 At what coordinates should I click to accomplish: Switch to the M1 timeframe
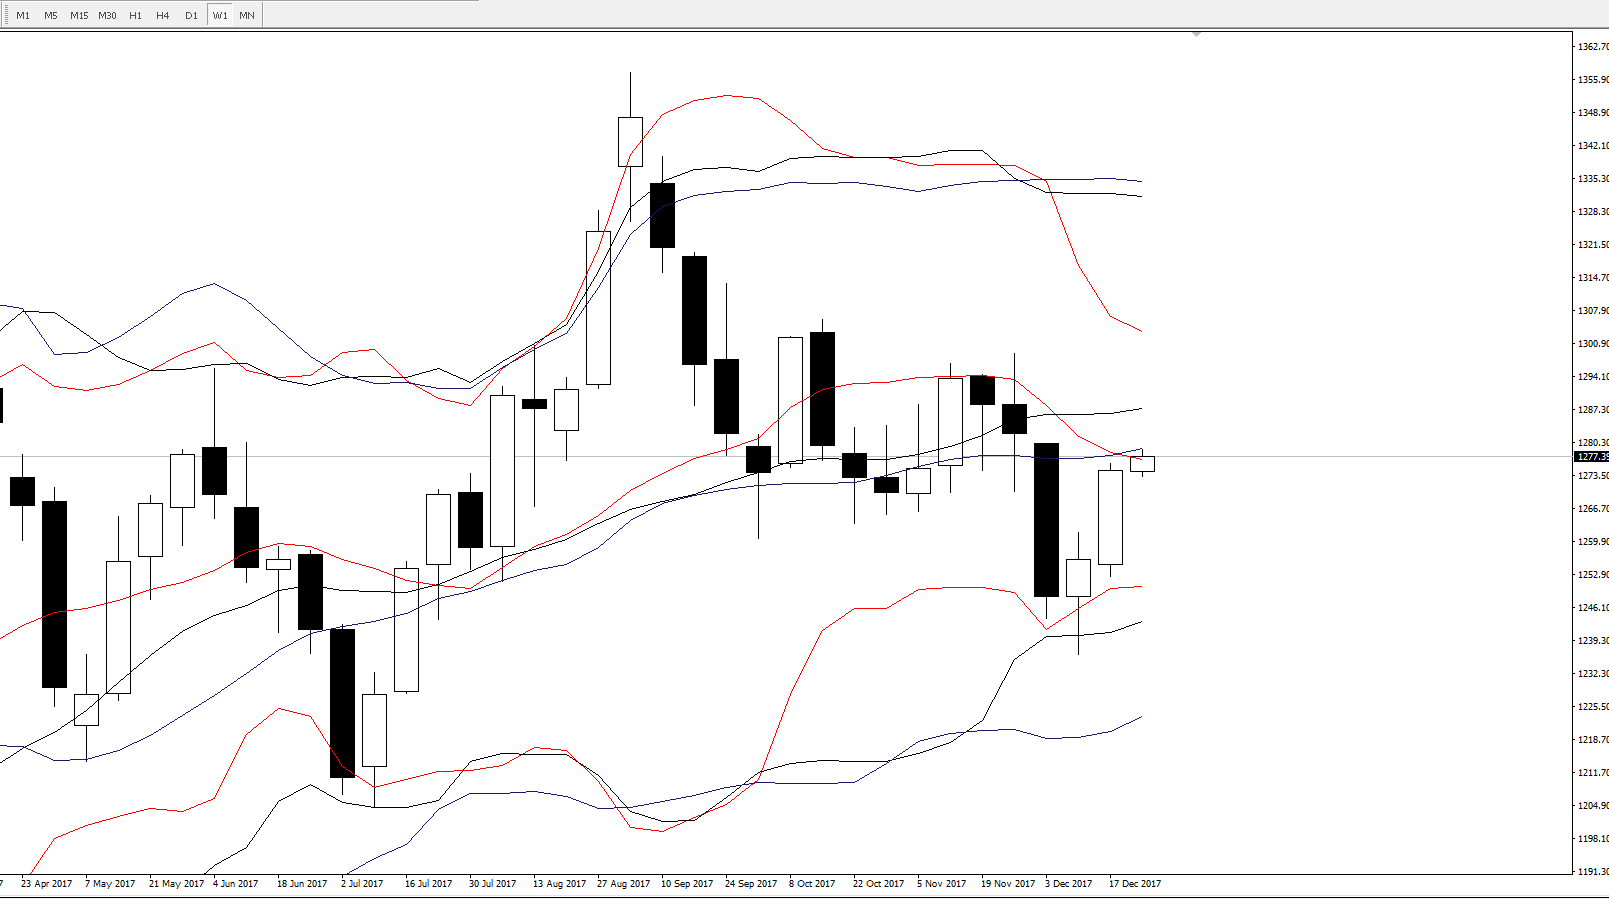click(x=23, y=15)
